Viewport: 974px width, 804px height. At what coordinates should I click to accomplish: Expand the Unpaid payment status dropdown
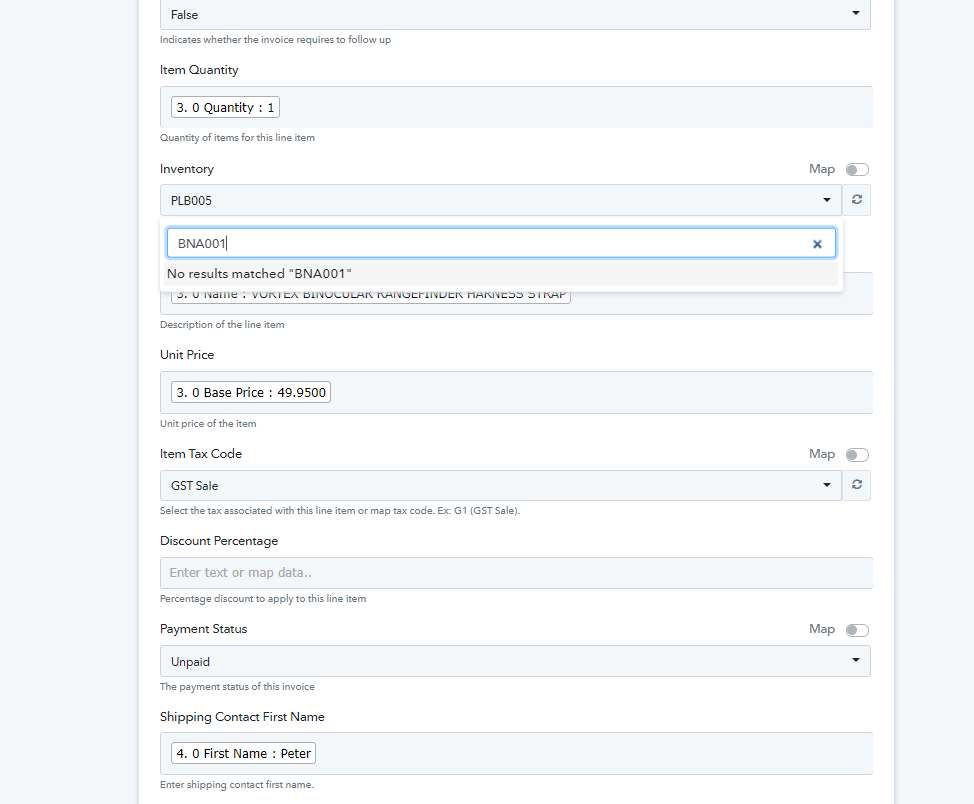(514, 661)
